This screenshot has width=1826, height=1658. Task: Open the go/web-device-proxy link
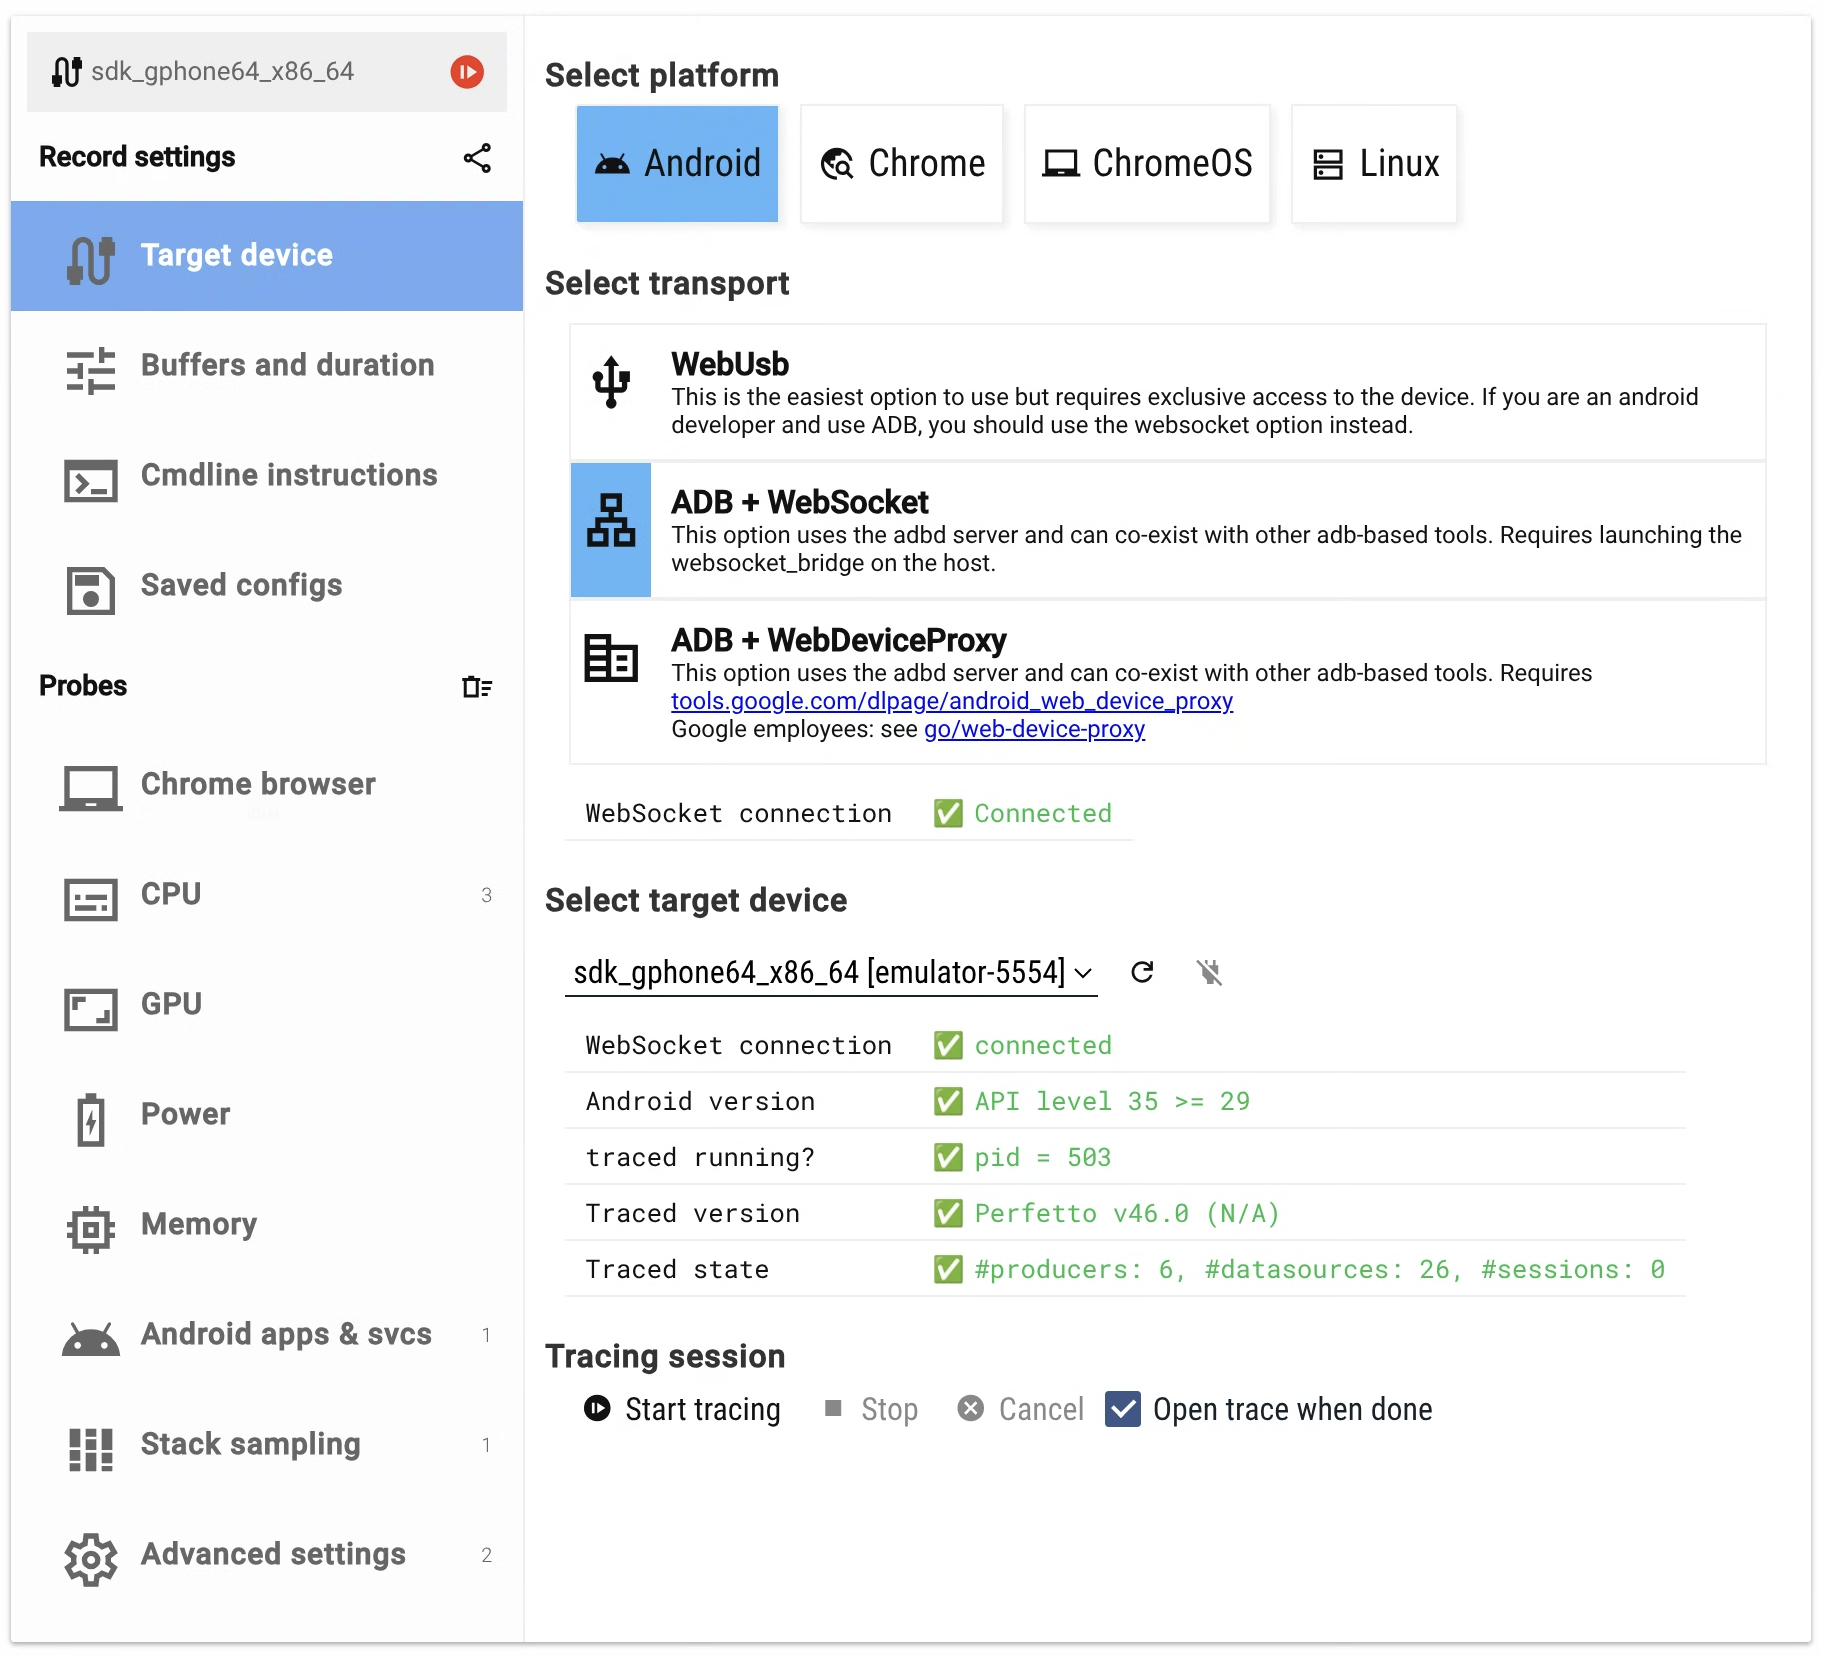(1034, 729)
